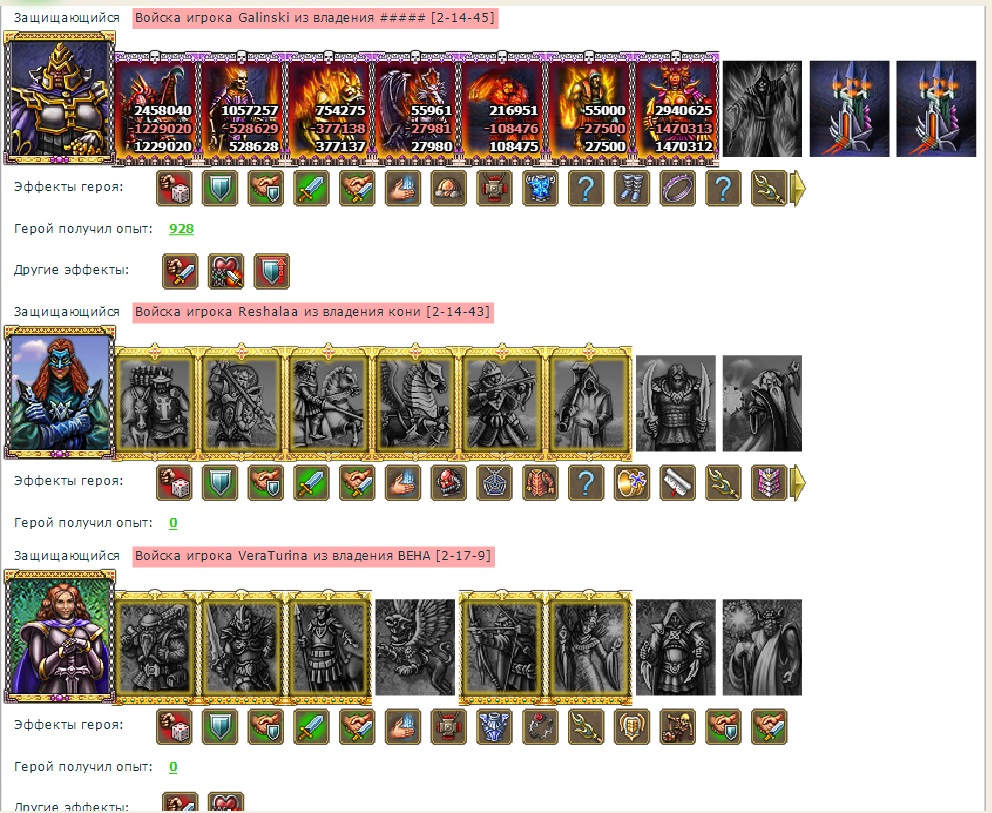
Task: Click the skeleton icon in VeraTurina's hero effects
Action: coord(678,726)
